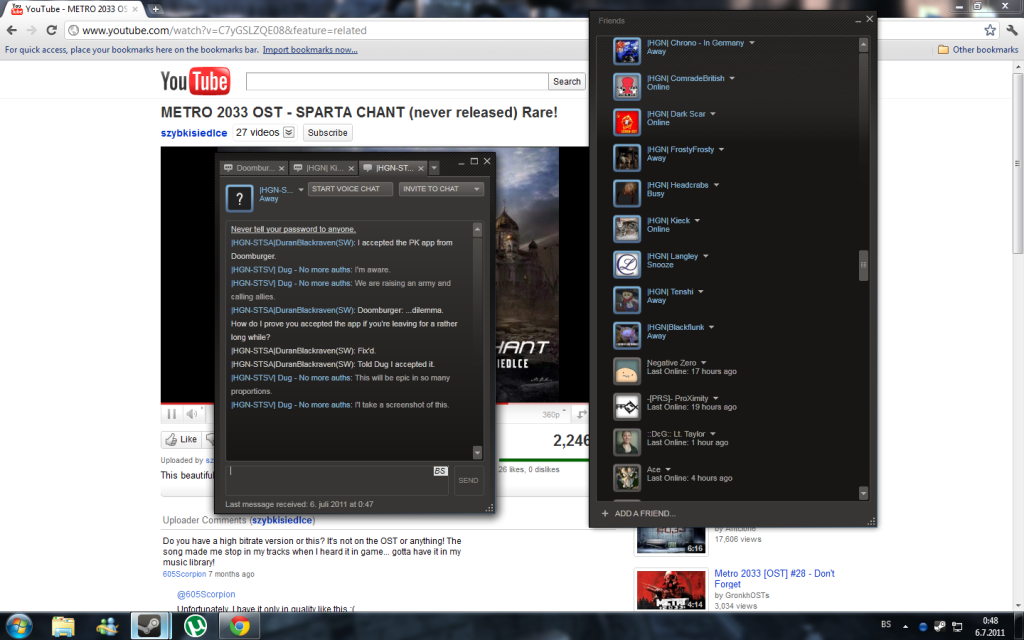The image size is (1024, 640).
Task: Click the question-mark avatar in chat window
Action: tap(239, 198)
